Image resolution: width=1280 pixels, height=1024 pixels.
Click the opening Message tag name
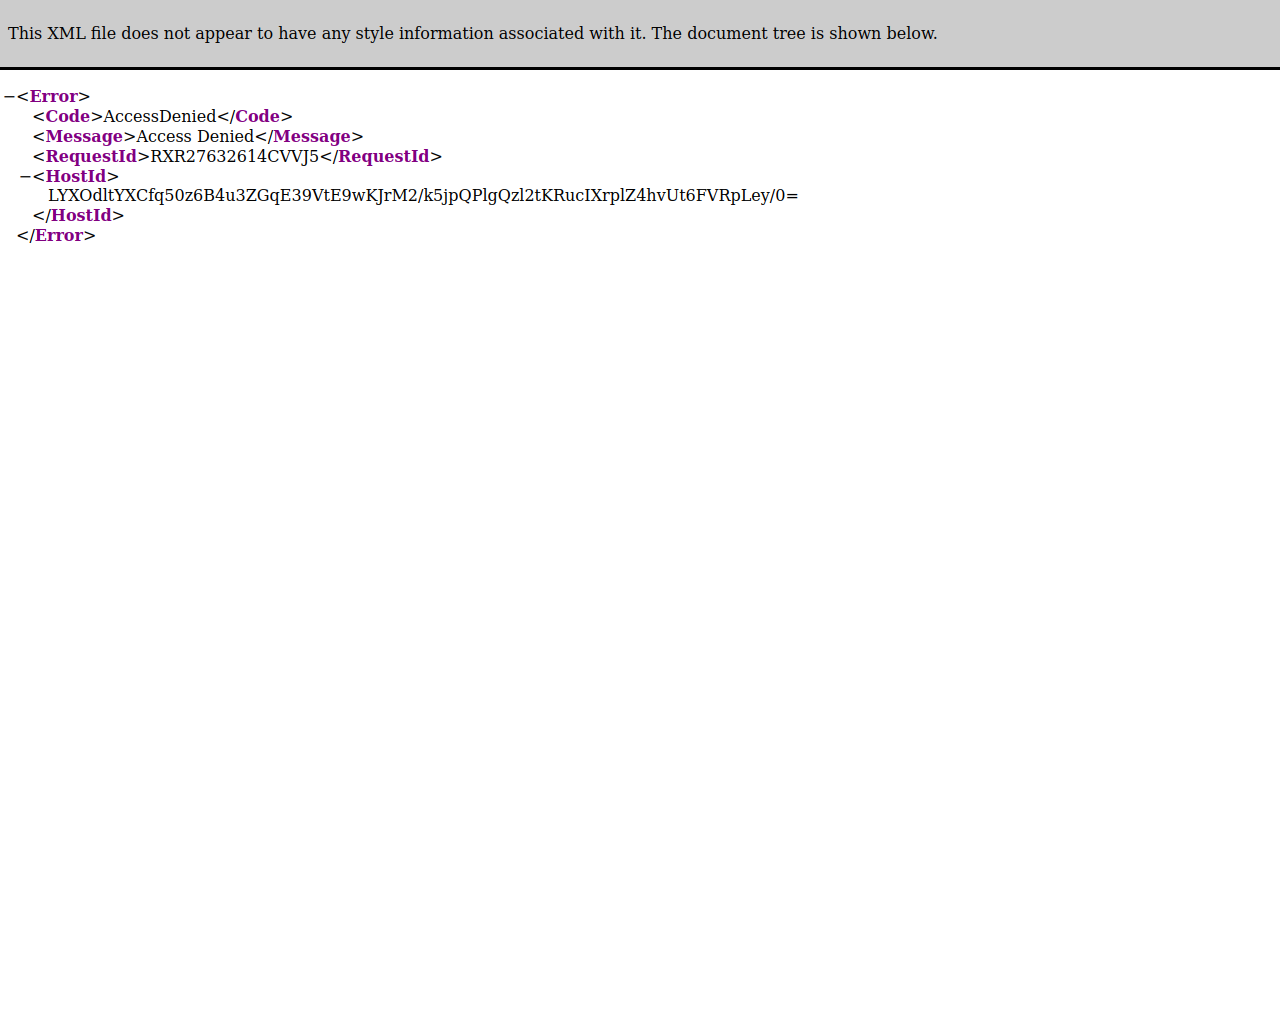tap(84, 137)
